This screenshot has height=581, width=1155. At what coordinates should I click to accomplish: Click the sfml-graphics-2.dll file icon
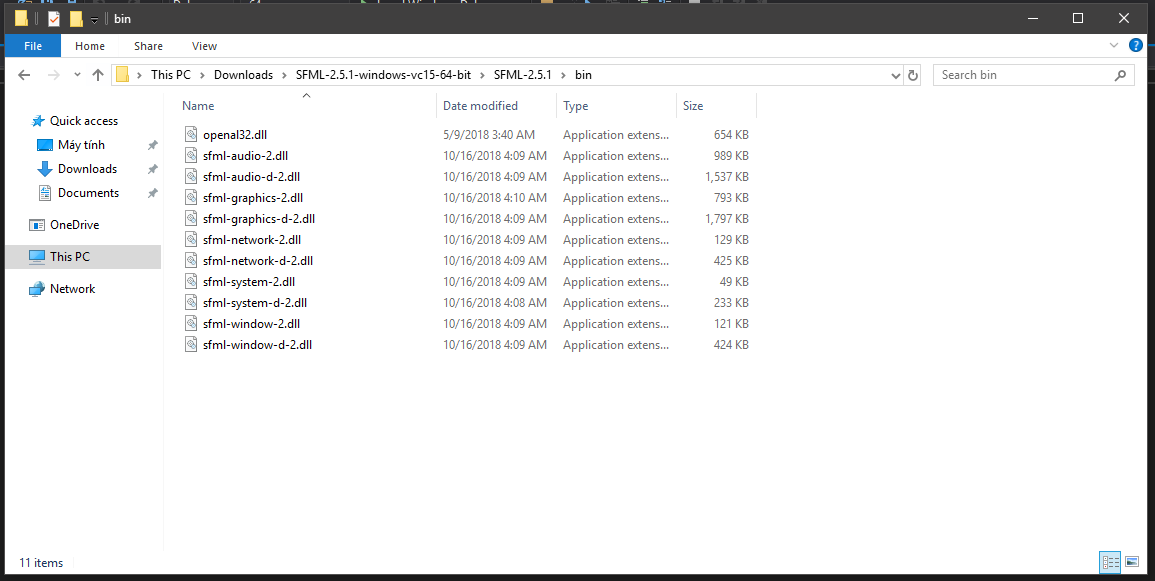click(191, 197)
